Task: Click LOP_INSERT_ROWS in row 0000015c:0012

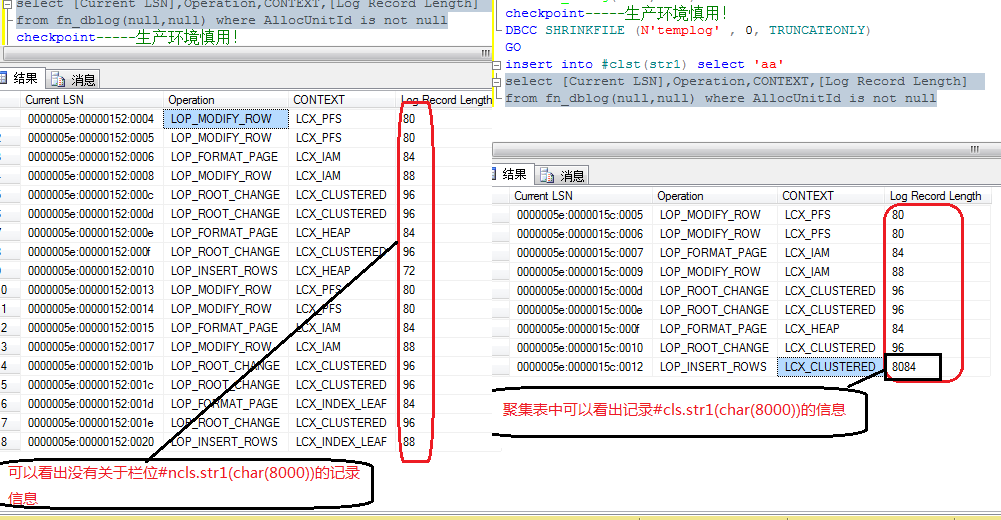Action: click(x=713, y=367)
